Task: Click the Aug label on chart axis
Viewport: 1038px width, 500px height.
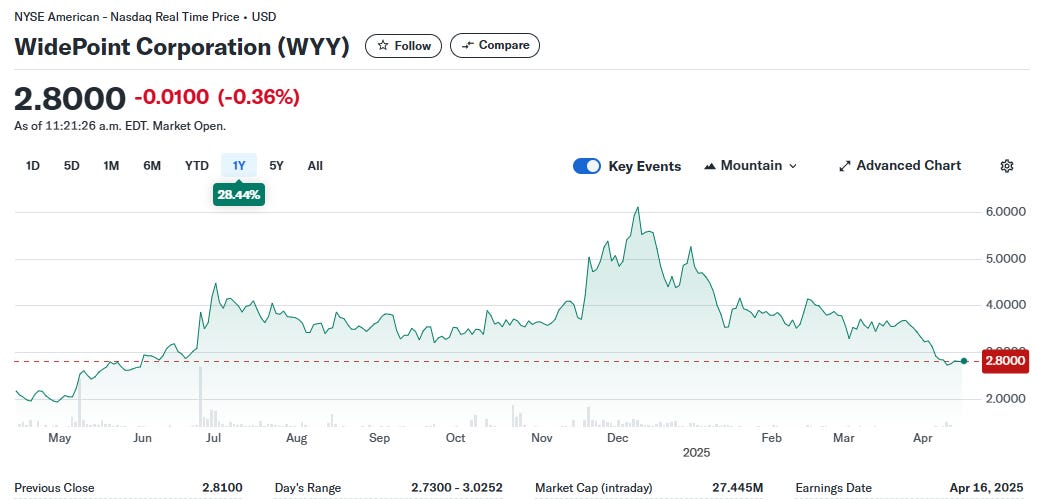Action: click(x=297, y=438)
